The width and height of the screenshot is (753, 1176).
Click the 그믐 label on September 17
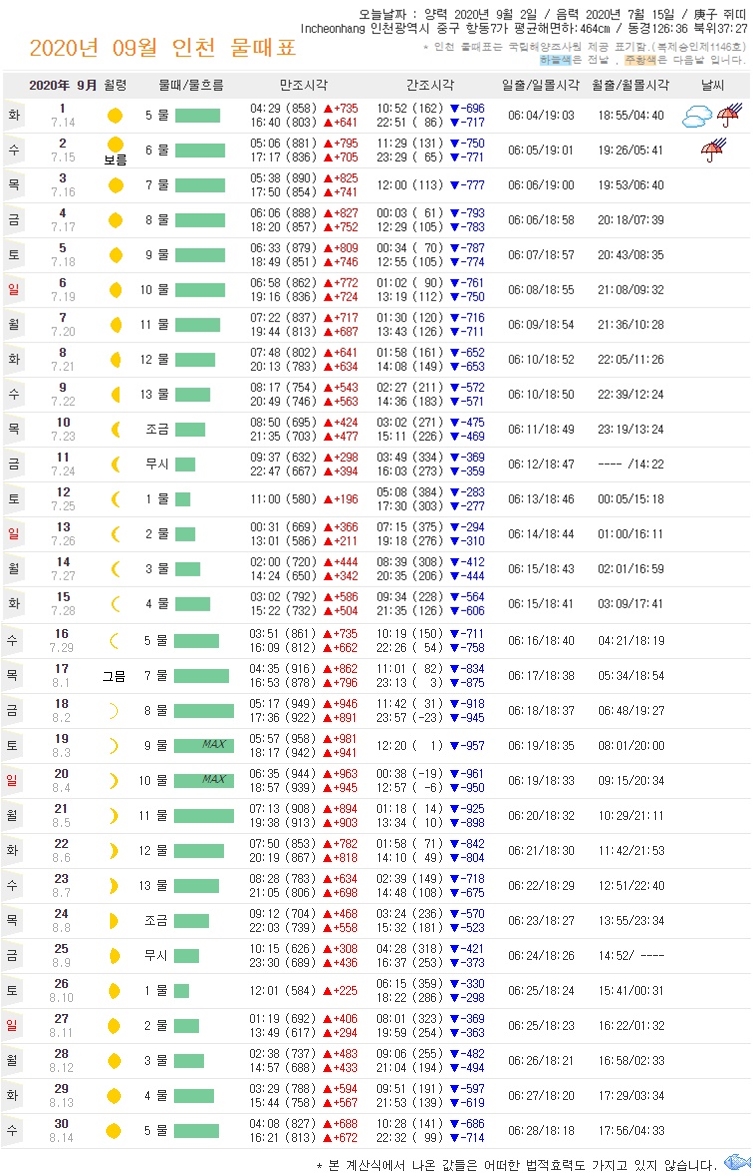(x=114, y=676)
